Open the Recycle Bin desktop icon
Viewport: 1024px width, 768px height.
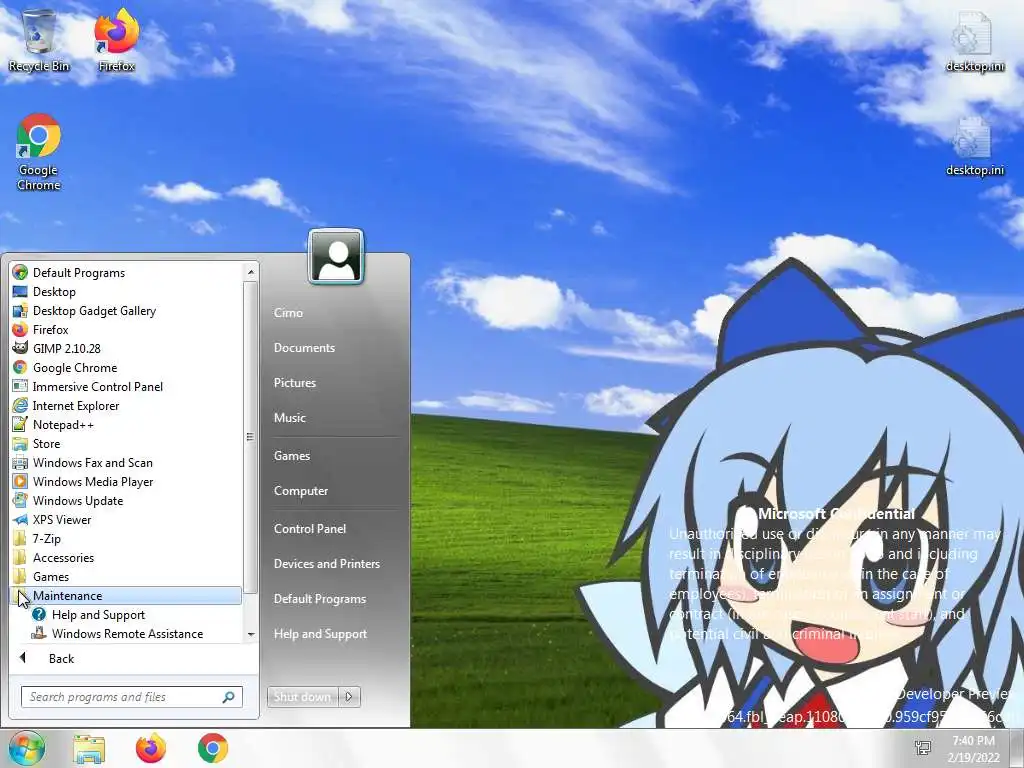point(39,39)
